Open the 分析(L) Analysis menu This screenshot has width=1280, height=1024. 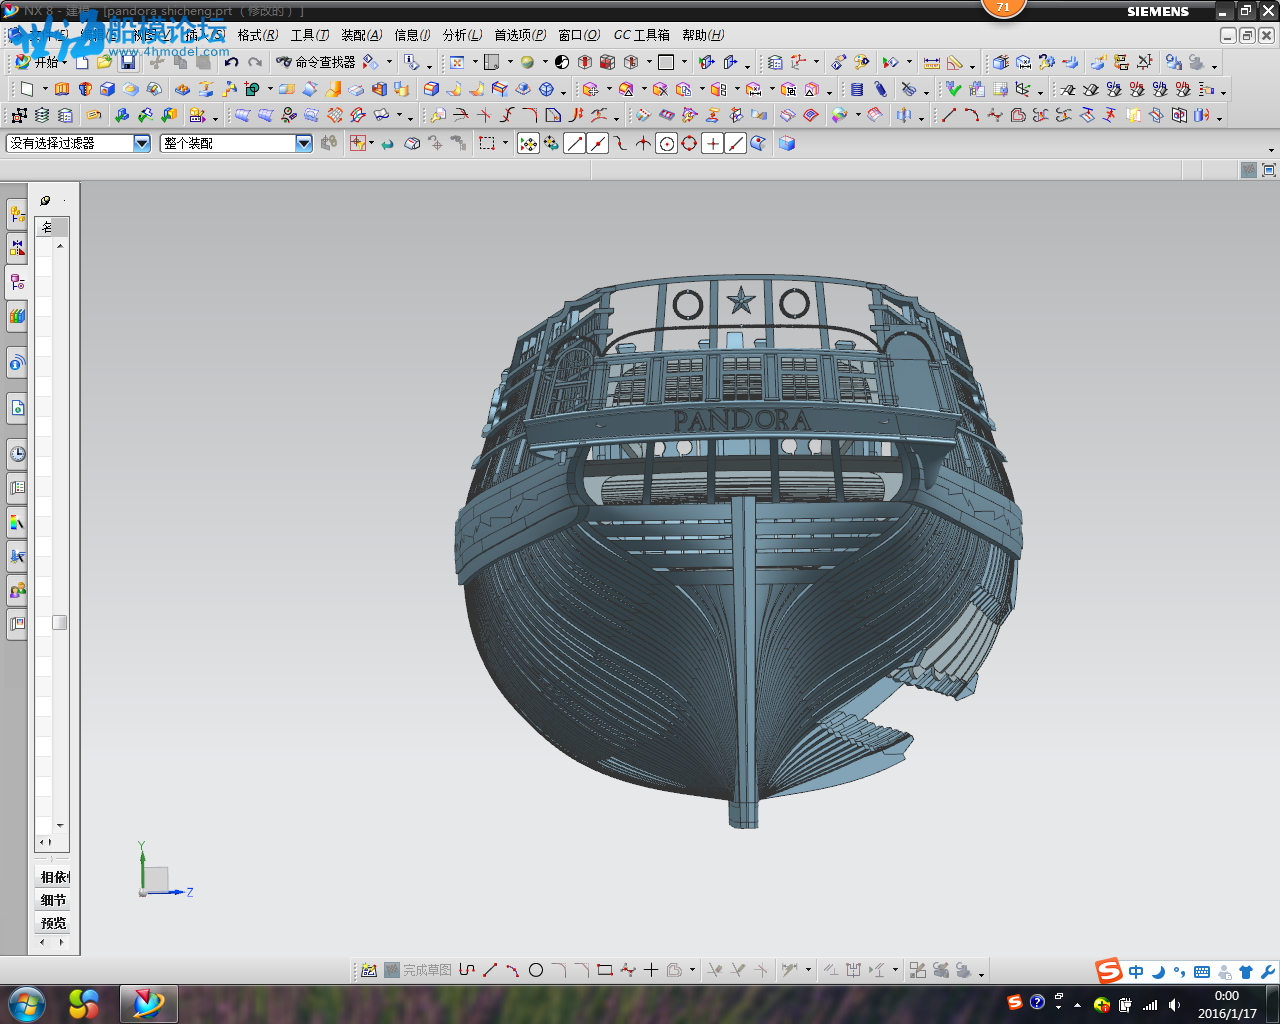click(463, 35)
